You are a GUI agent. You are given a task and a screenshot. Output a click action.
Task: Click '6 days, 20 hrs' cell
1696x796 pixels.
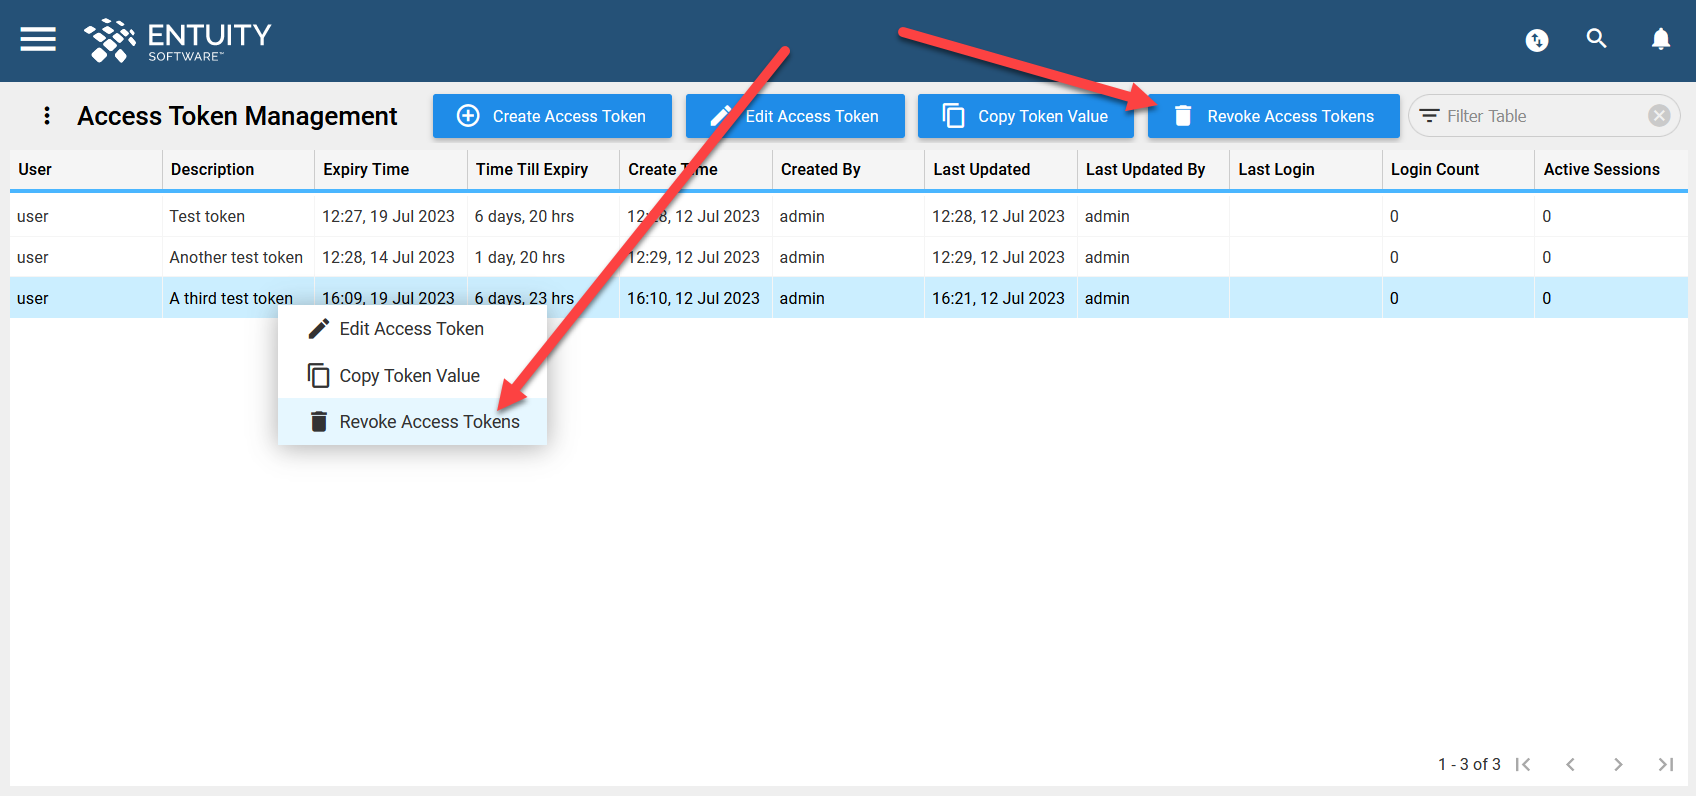coord(543,216)
